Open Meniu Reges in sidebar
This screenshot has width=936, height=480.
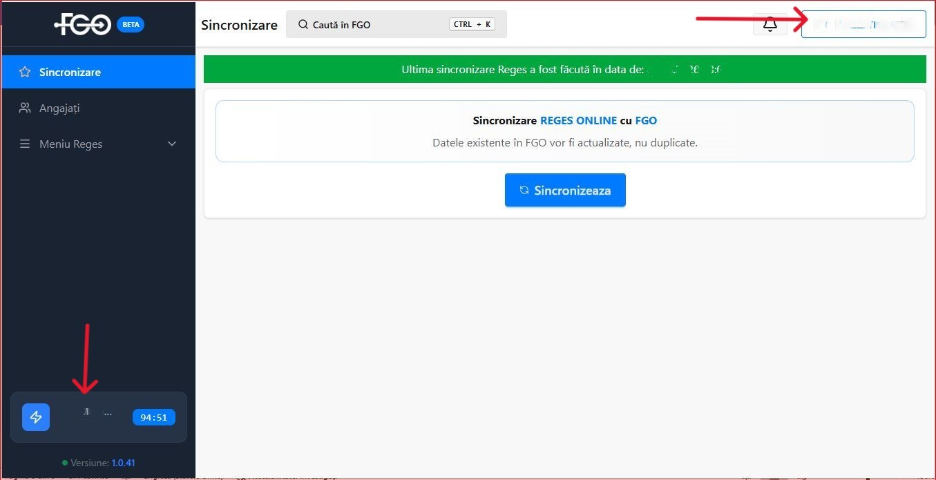[98, 144]
